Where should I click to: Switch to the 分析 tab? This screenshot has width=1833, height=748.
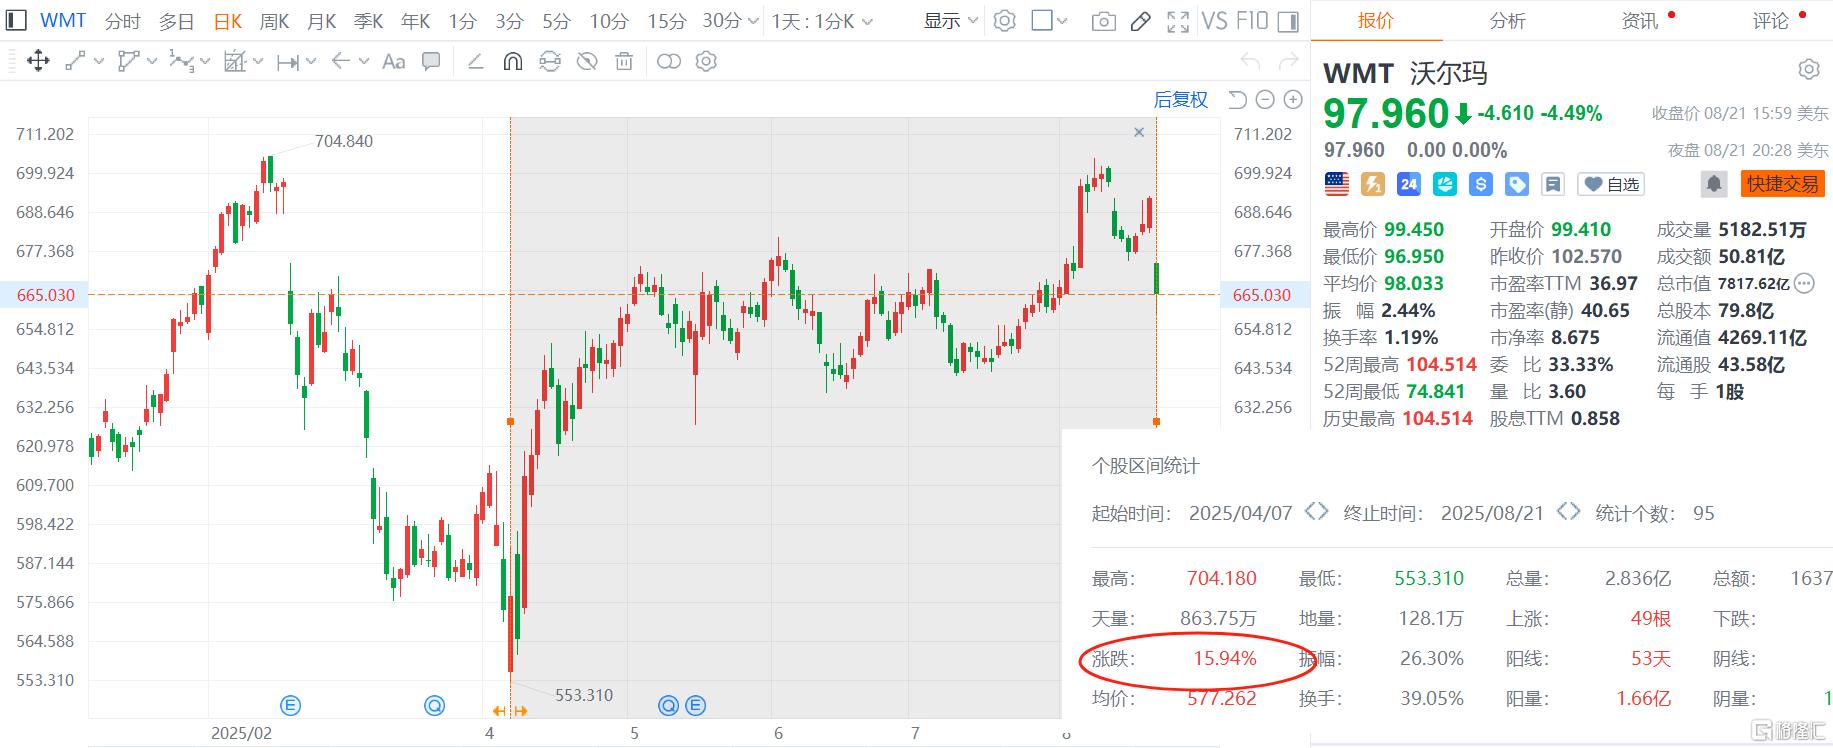click(1507, 21)
